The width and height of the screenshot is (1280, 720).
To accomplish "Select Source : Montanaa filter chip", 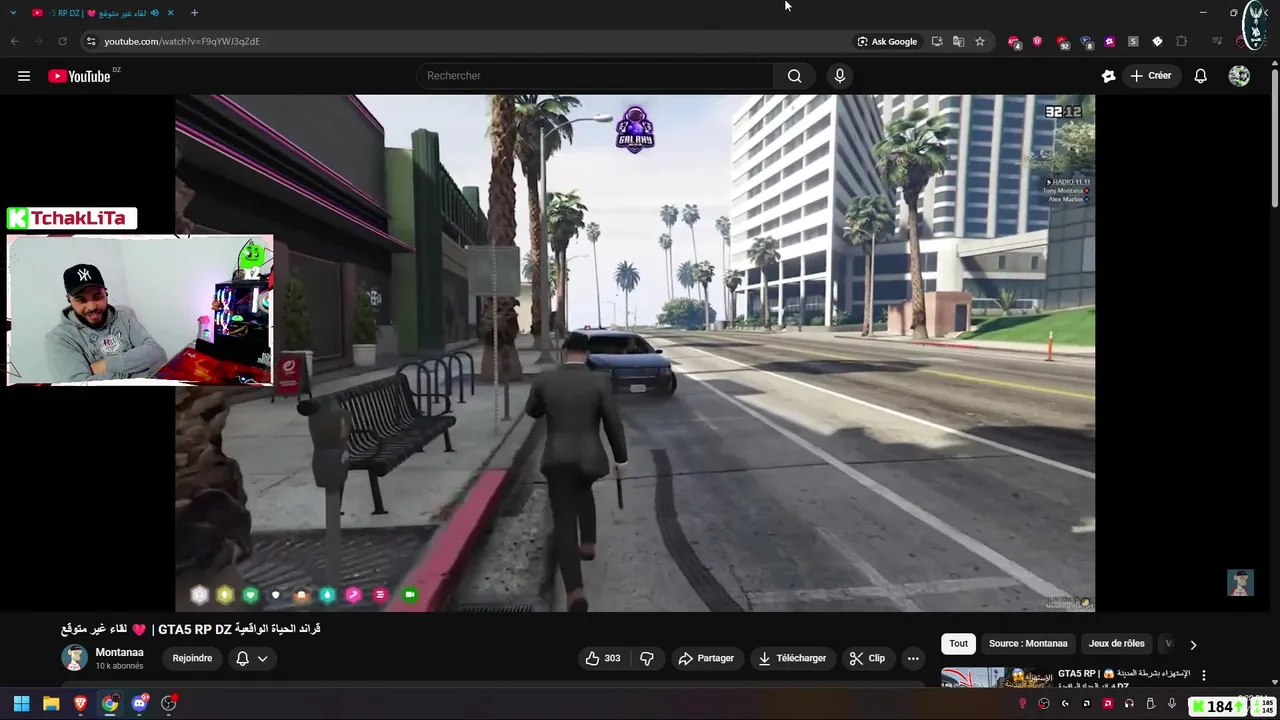I will pyautogui.click(x=1028, y=643).
